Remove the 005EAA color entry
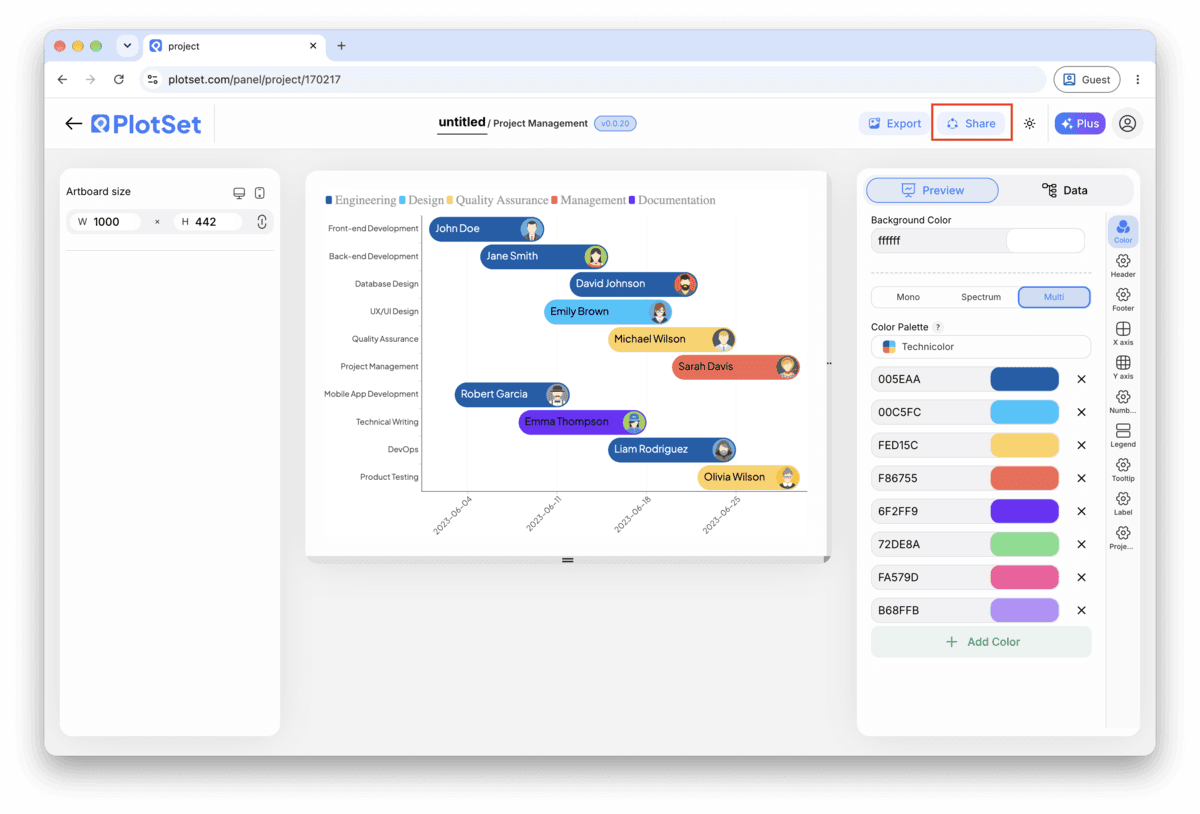Screen dimensions: 1200x814 pyautogui.click(x=1081, y=379)
